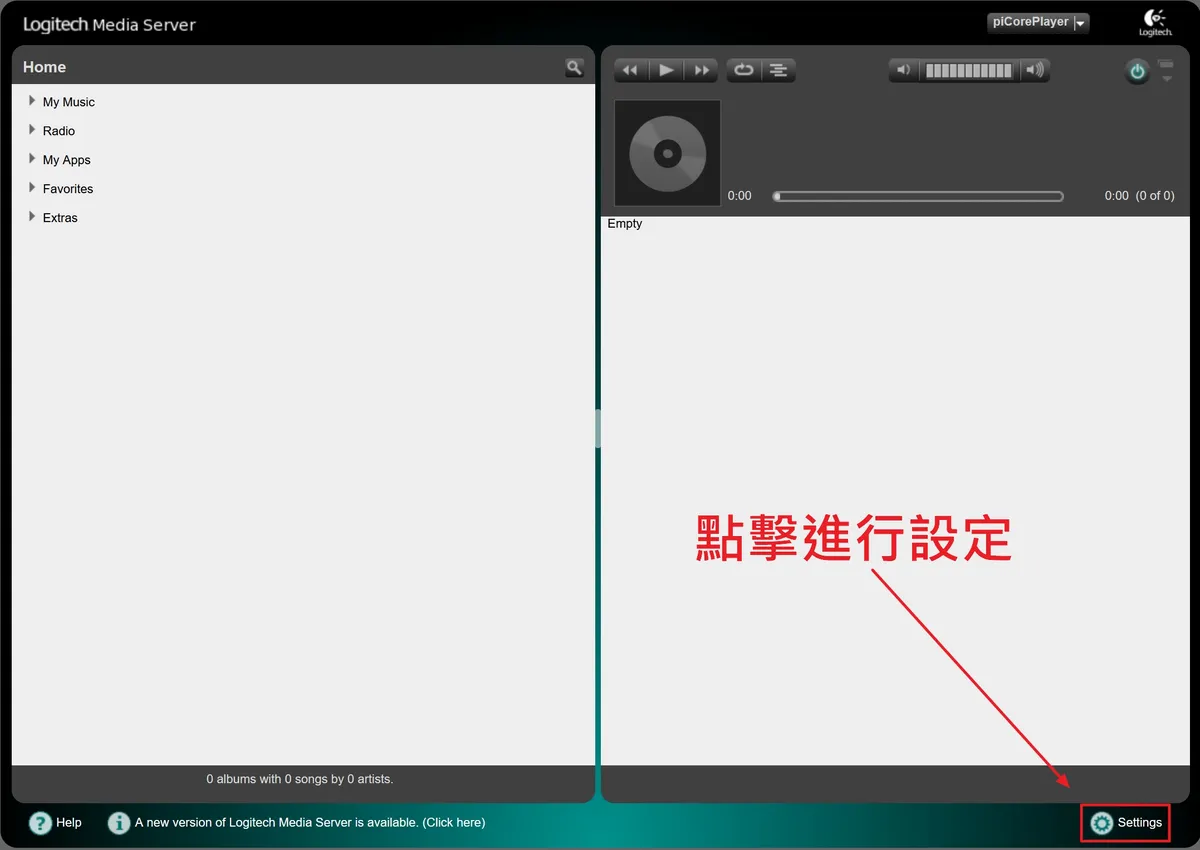Click the '0 albums with 0 songs' status
The width and height of the screenshot is (1200, 850).
coord(300,779)
